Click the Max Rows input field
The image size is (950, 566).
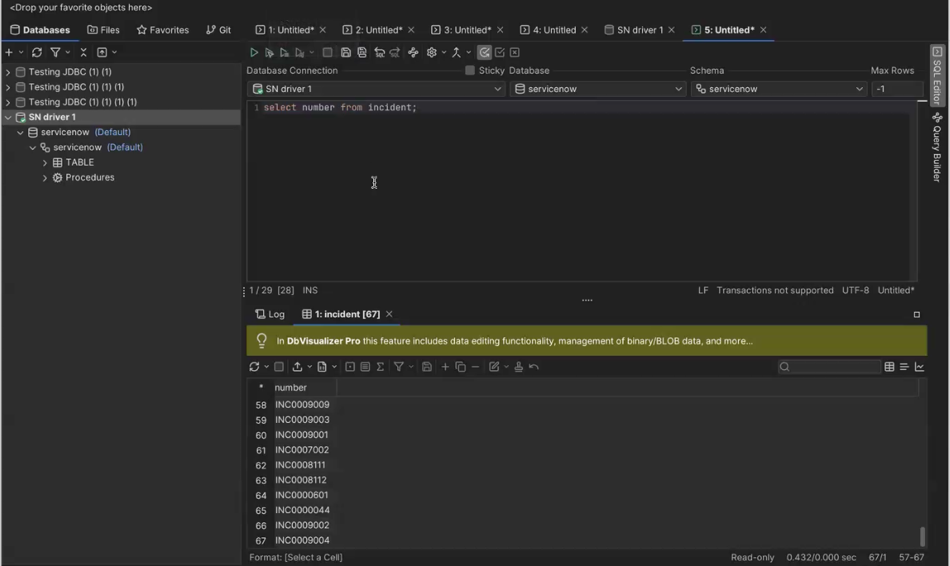(897, 89)
